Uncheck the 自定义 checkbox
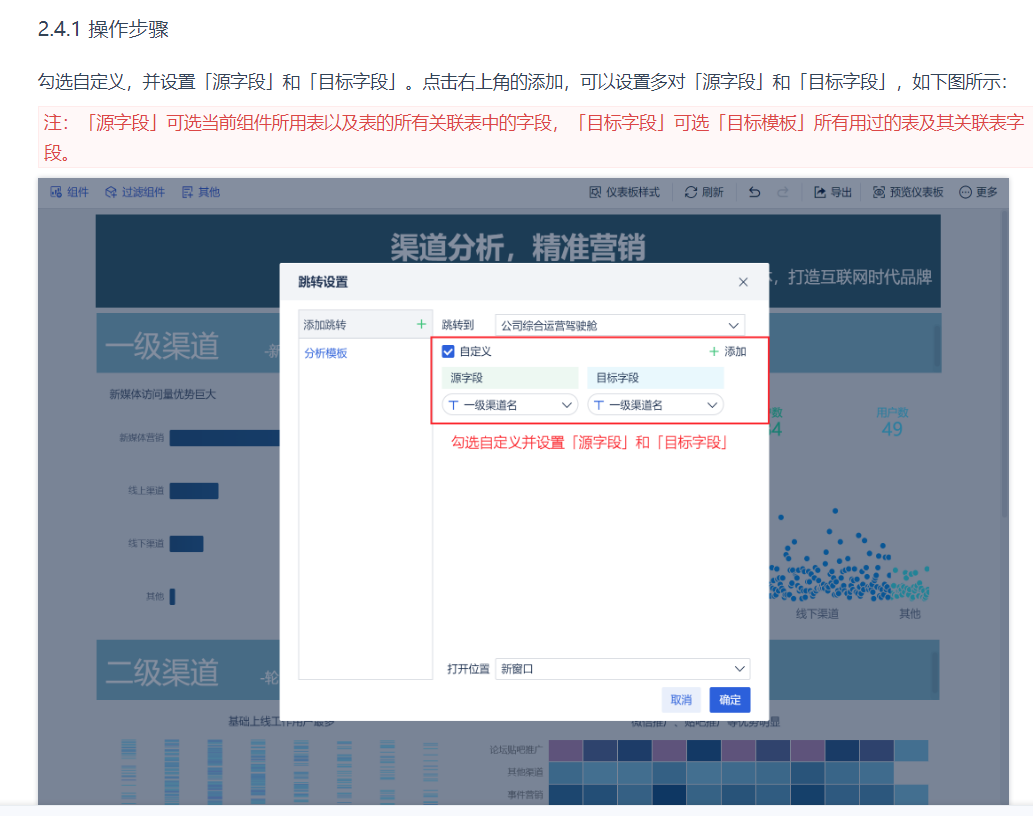 (x=449, y=352)
